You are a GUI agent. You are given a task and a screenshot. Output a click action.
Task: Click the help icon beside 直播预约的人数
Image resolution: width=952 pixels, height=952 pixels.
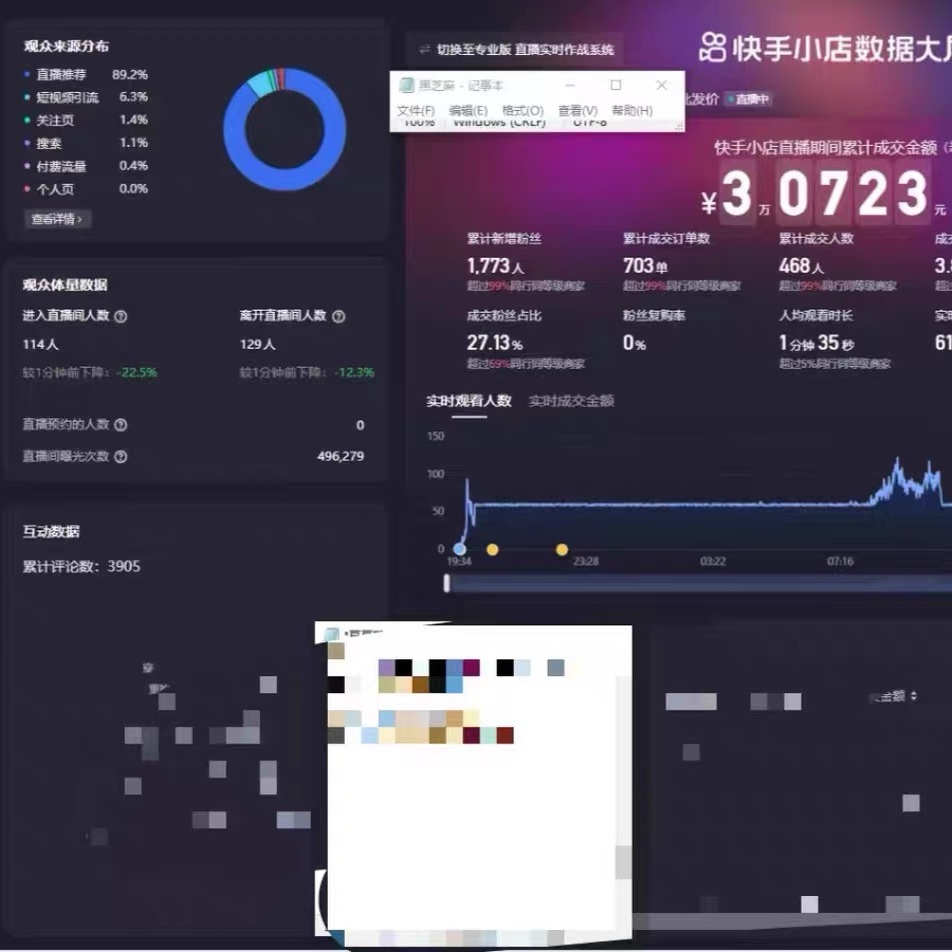point(121,425)
